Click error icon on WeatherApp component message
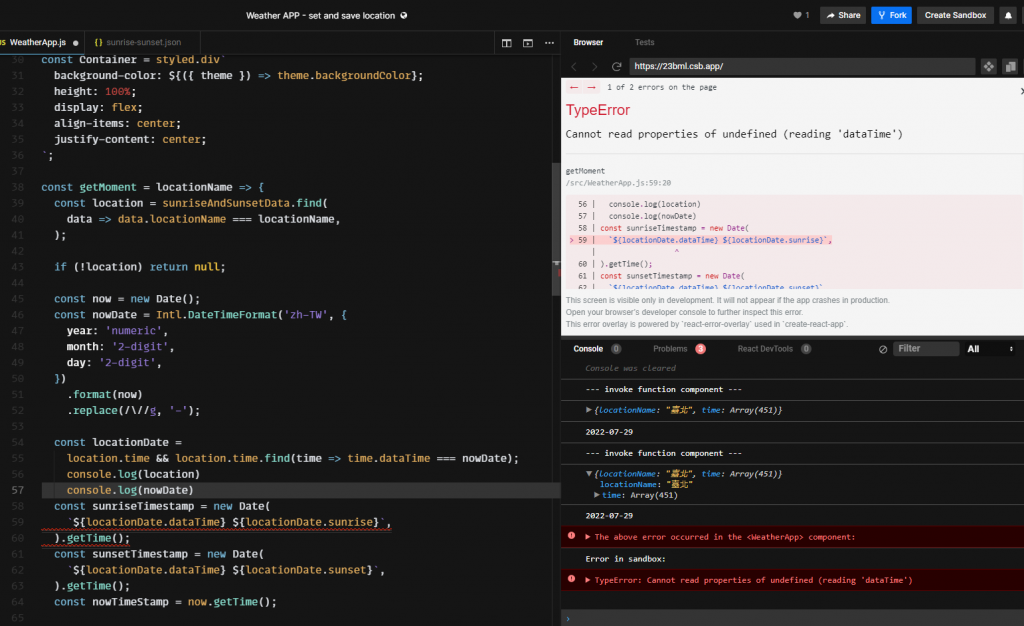This screenshot has width=1024, height=626. point(571,536)
